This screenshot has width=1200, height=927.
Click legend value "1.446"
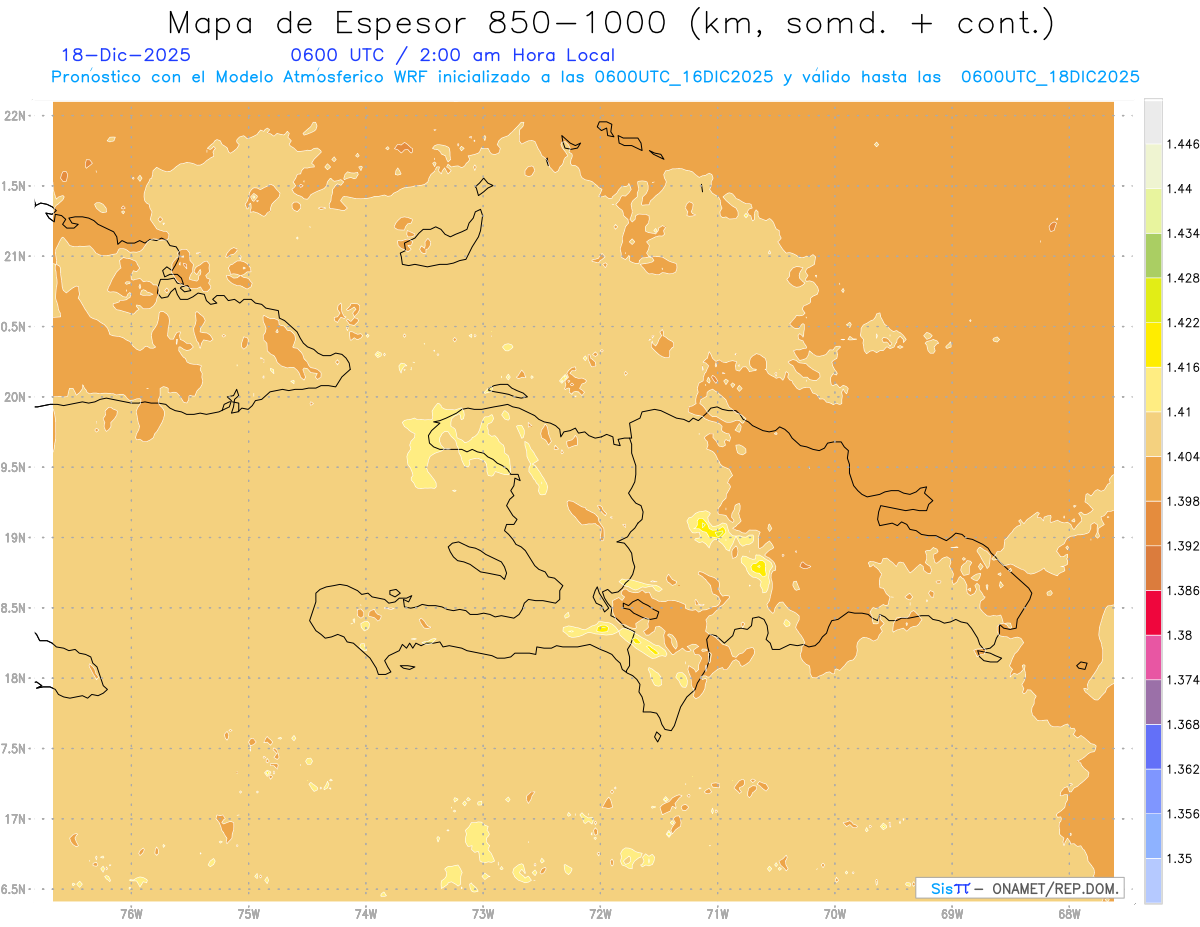(1182, 144)
